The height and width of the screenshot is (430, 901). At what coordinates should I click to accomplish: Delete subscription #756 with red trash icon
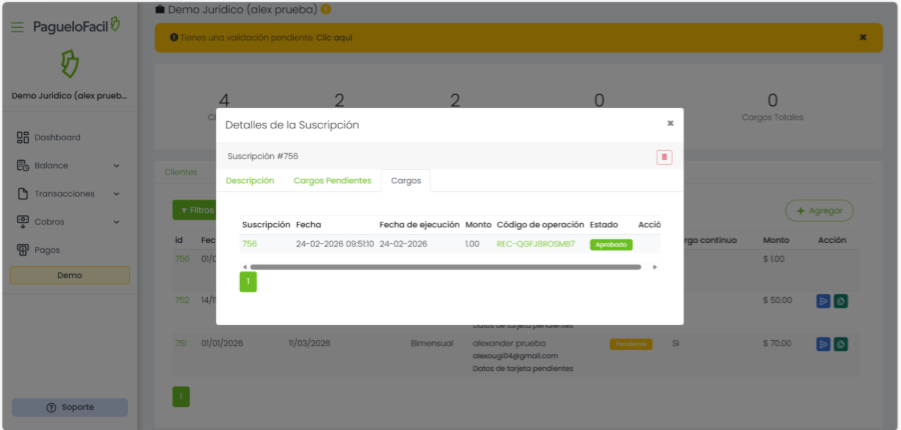click(x=664, y=157)
